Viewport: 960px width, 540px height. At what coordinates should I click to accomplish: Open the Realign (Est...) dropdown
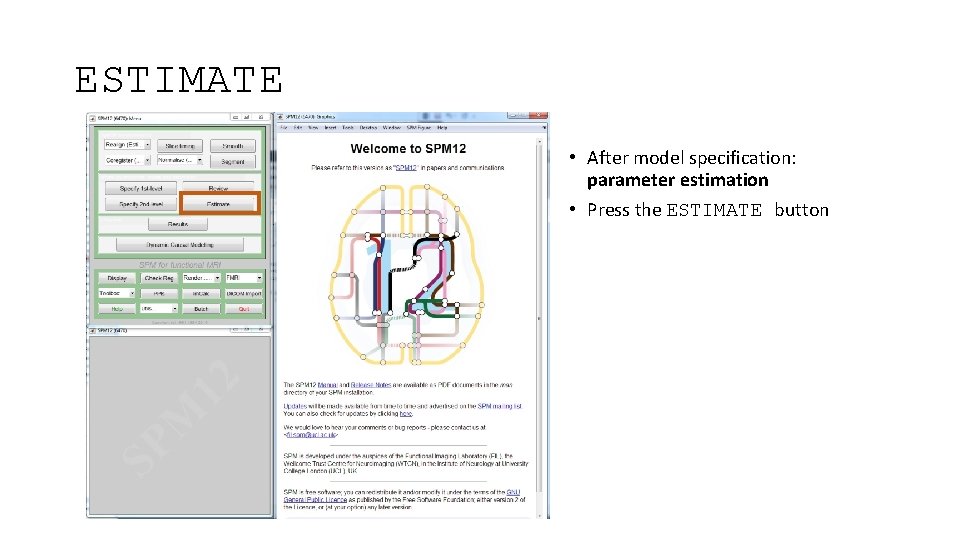(127, 145)
